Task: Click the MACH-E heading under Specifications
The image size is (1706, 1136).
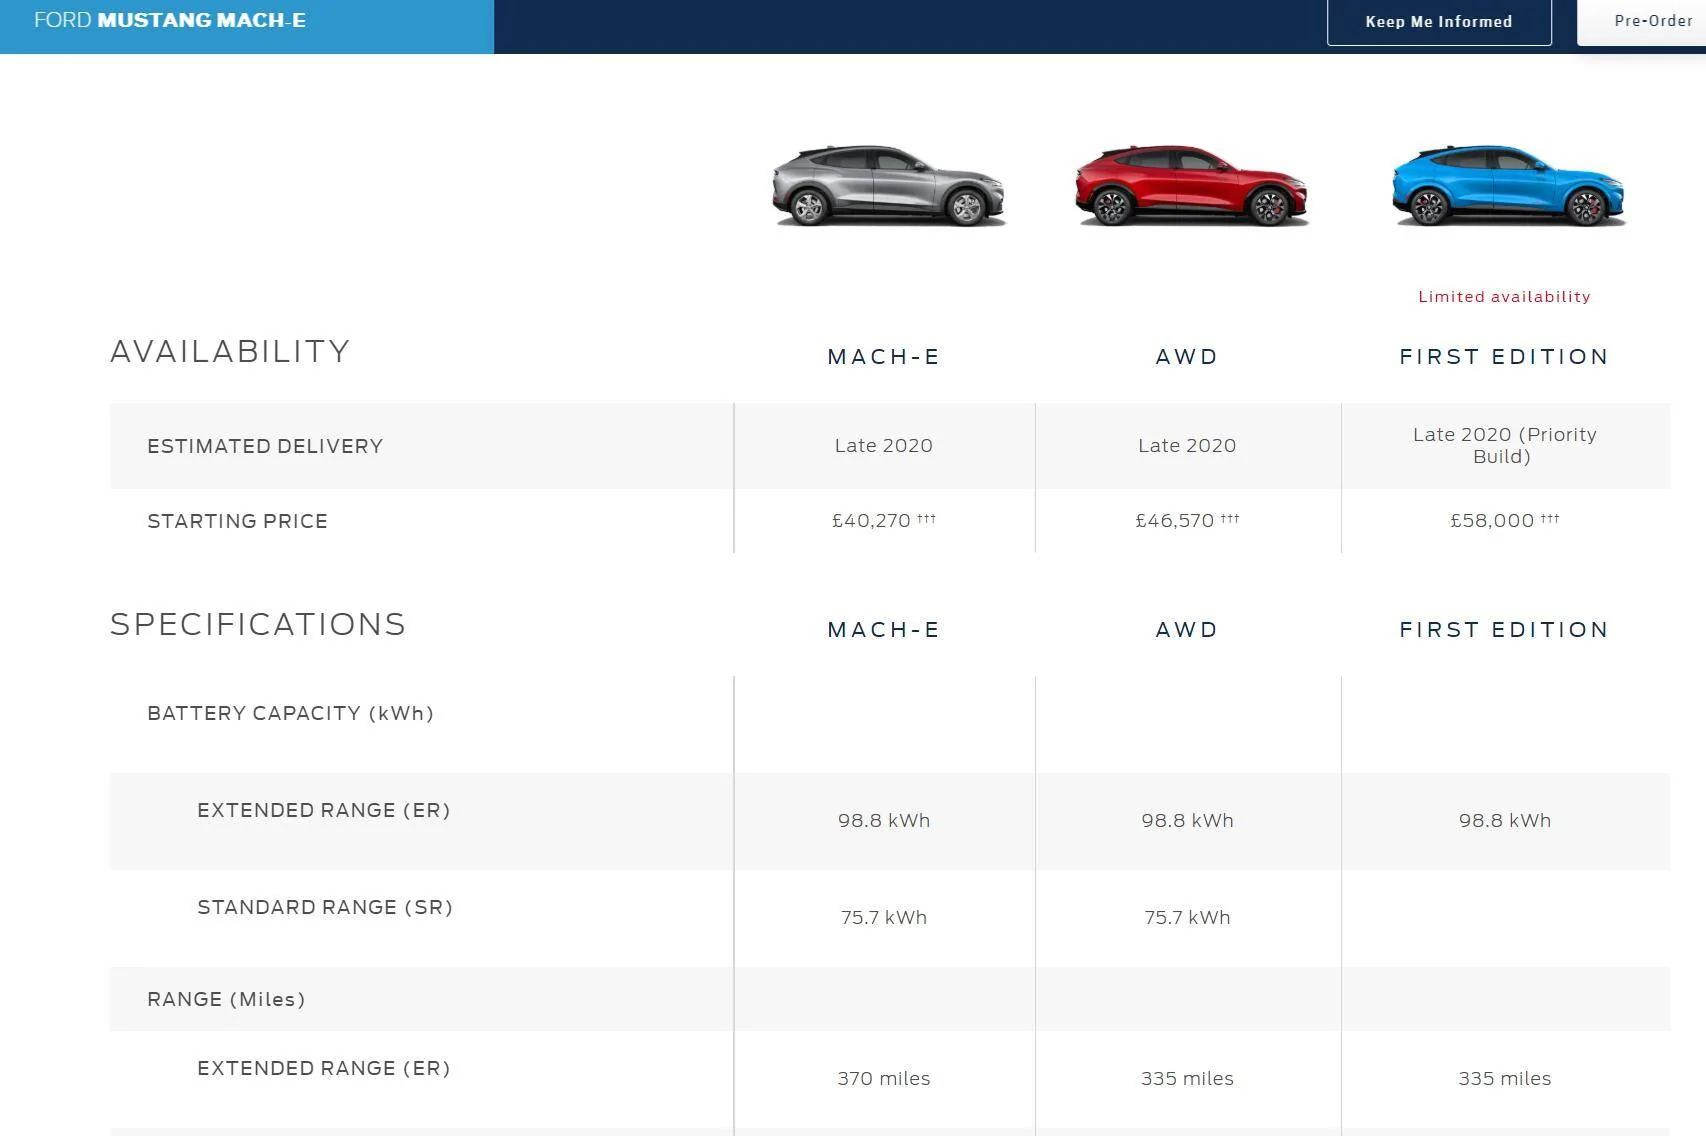Action: [884, 630]
